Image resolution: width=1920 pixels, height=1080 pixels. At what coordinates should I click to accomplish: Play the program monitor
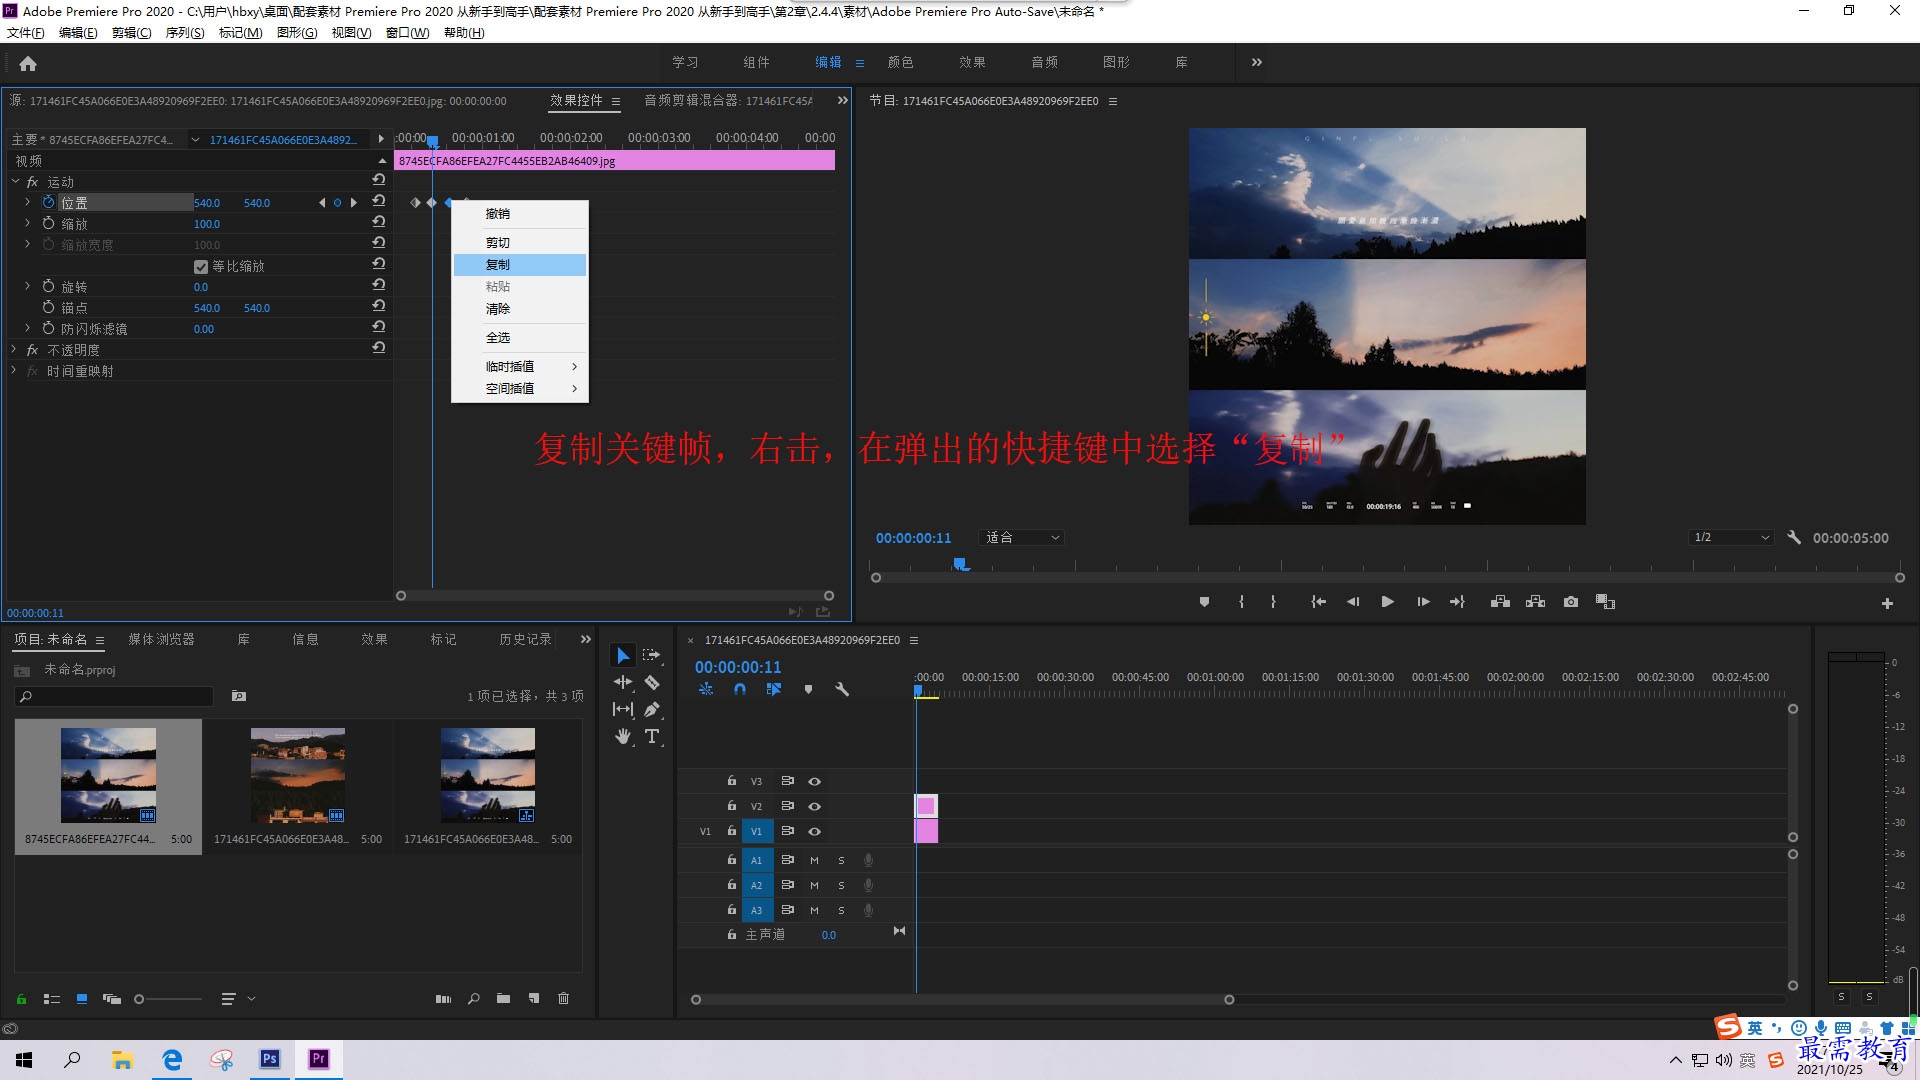[1387, 602]
